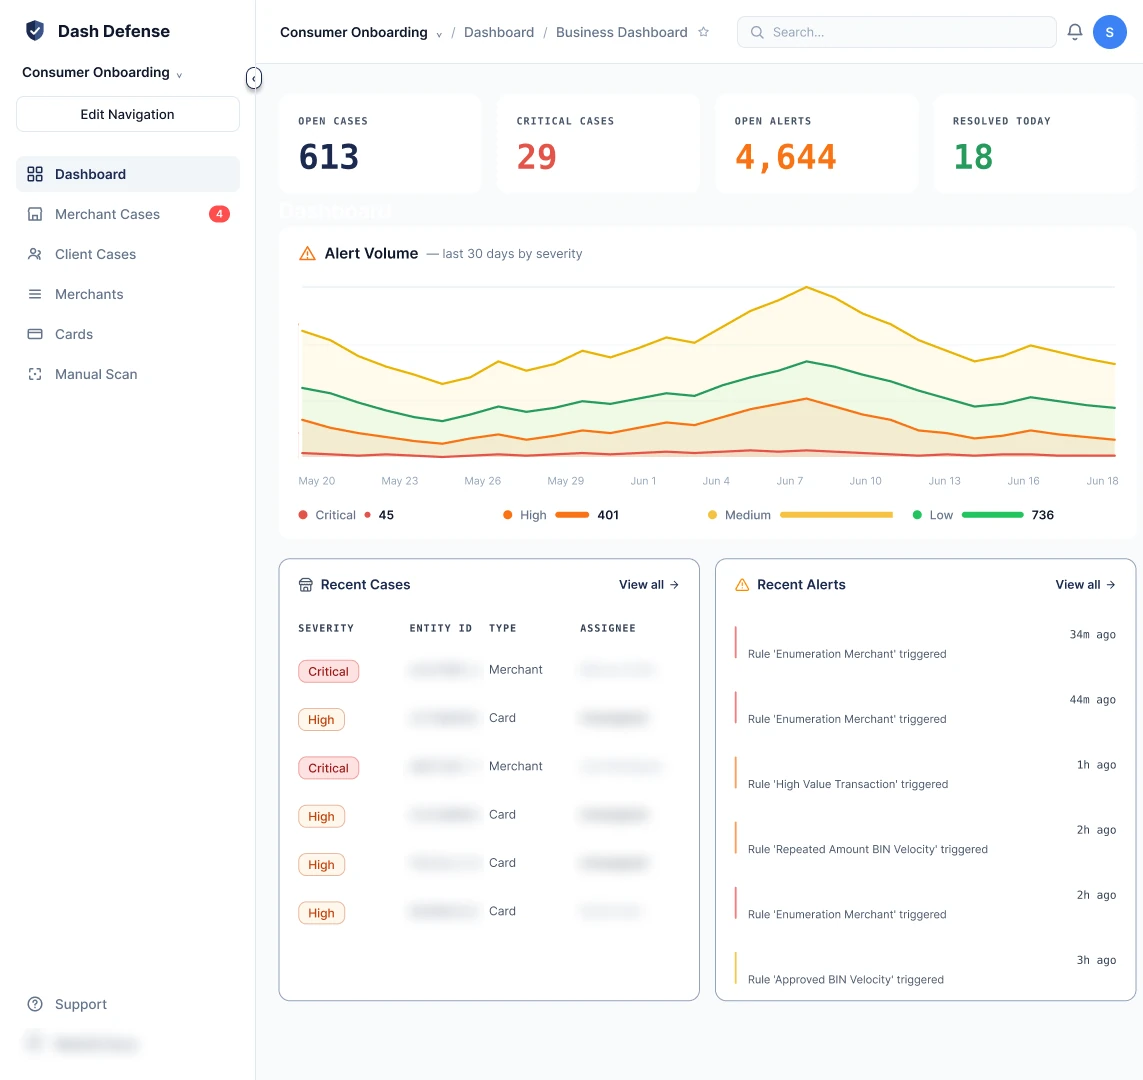The width and height of the screenshot is (1143, 1080).
Task: Open the Open Cases 613 card
Action: click(380, 144)
